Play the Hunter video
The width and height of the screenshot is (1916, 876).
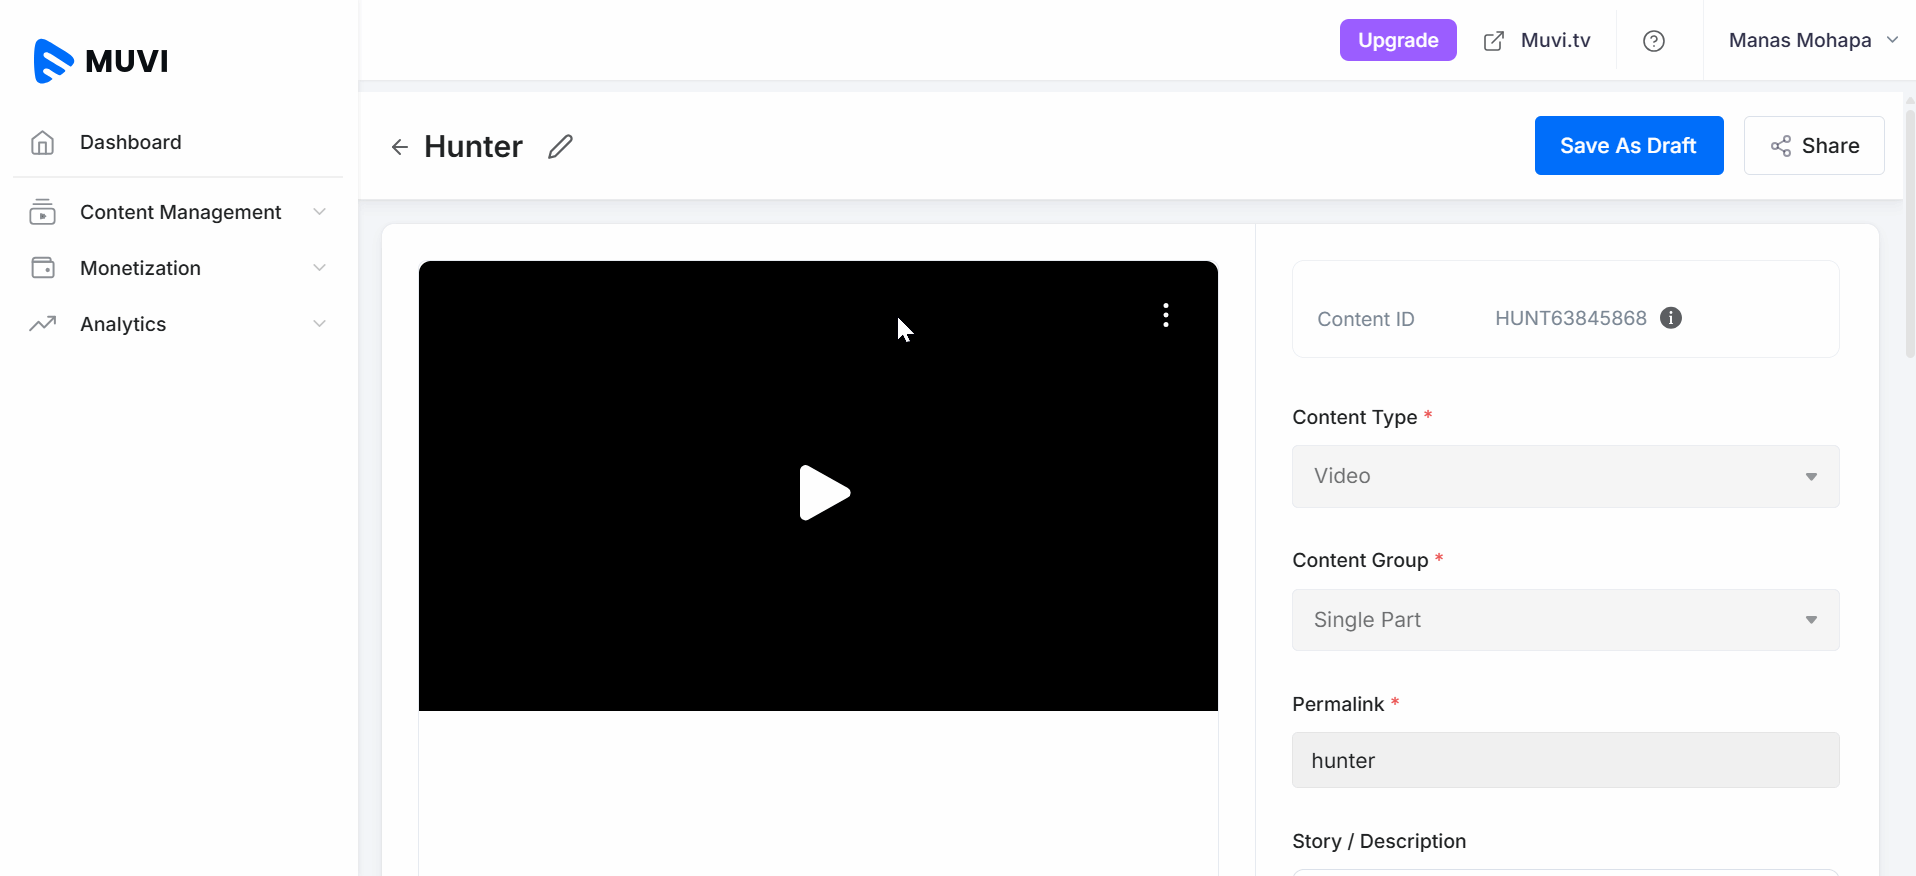tap(823, 492)
